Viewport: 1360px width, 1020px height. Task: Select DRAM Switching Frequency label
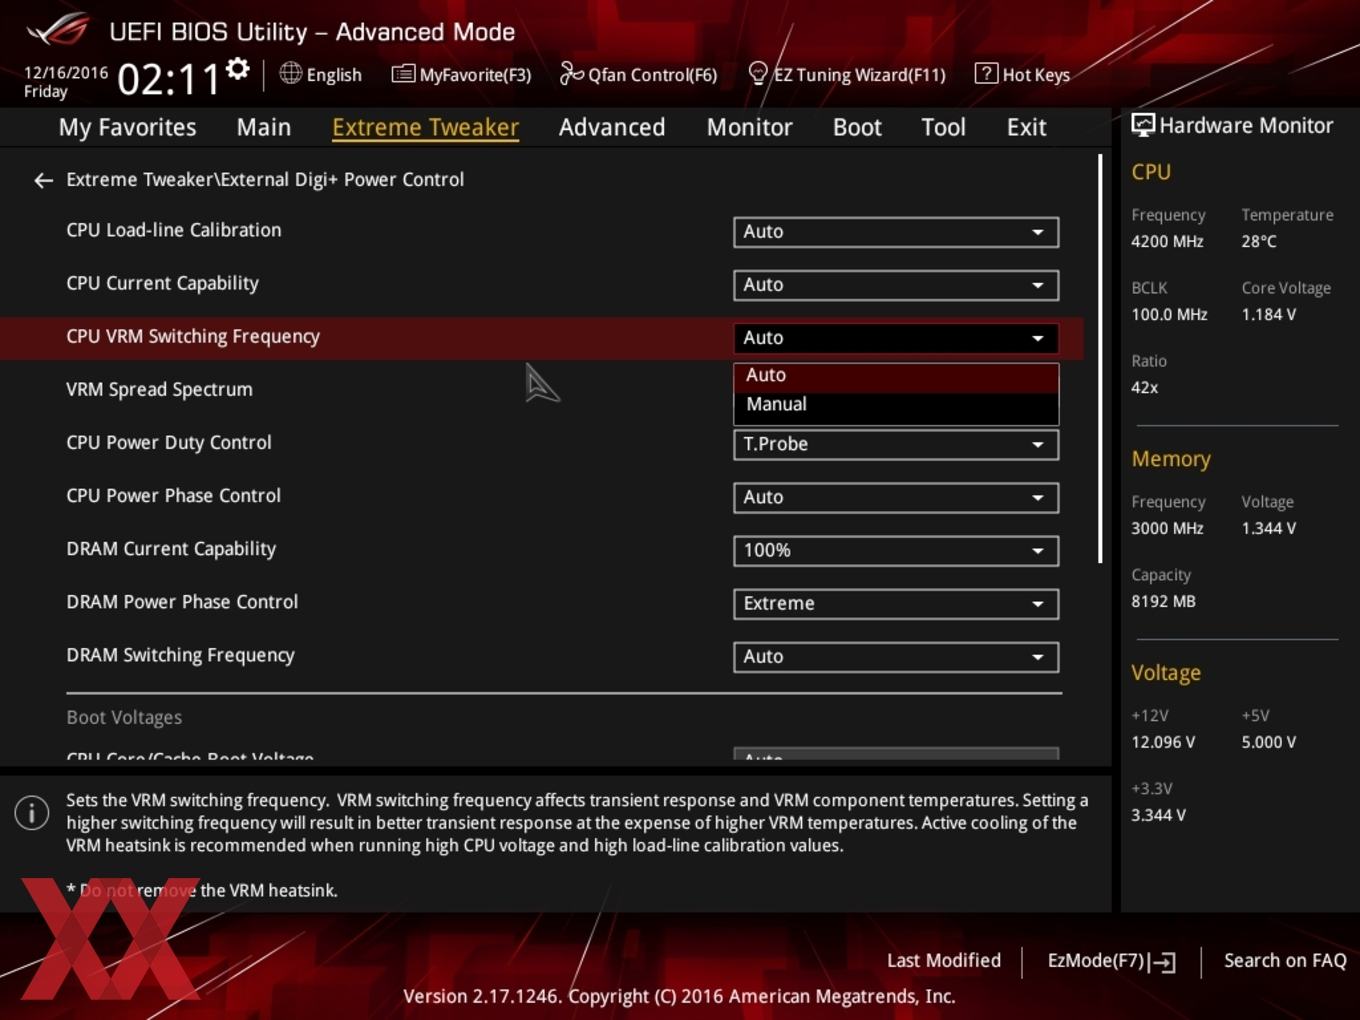point(180,655)
